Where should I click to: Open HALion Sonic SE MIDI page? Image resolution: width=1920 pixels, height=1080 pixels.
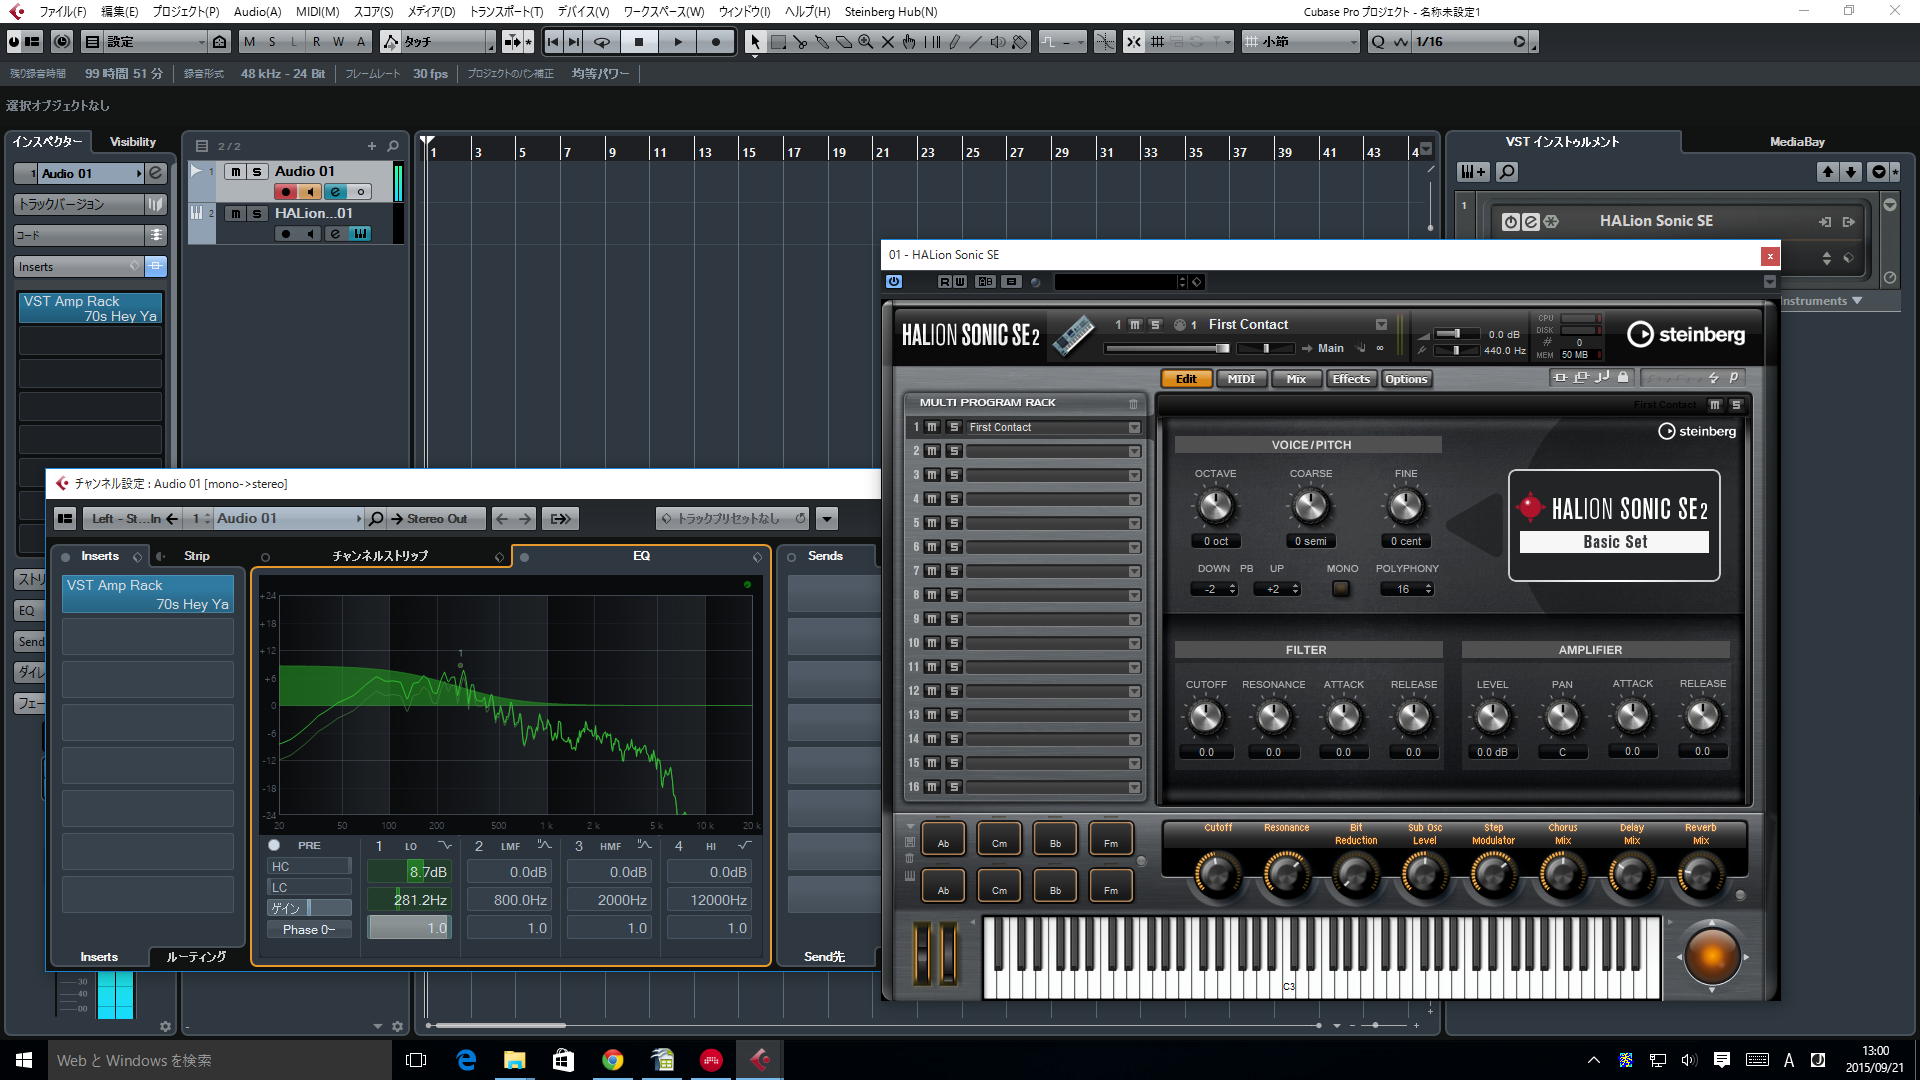(x=1241, y=379)
